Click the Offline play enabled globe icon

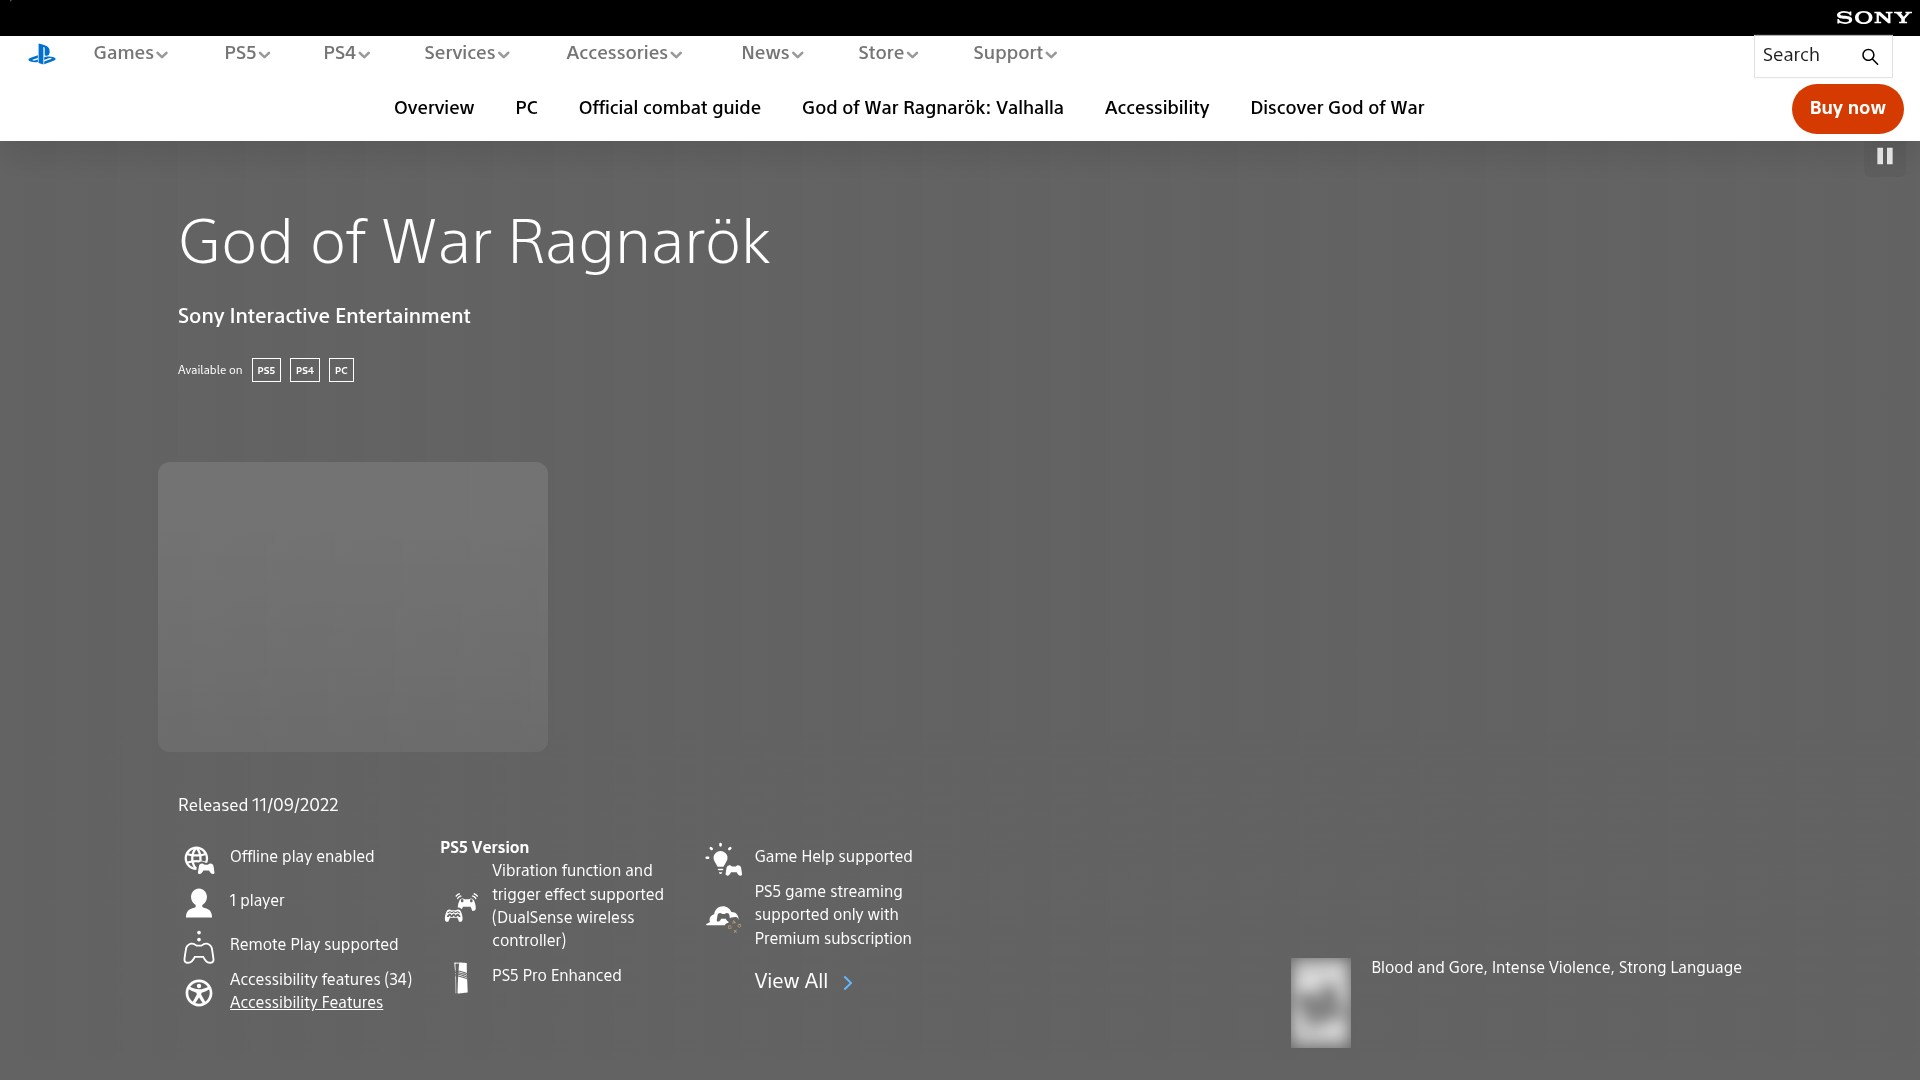tap(199, 859)
